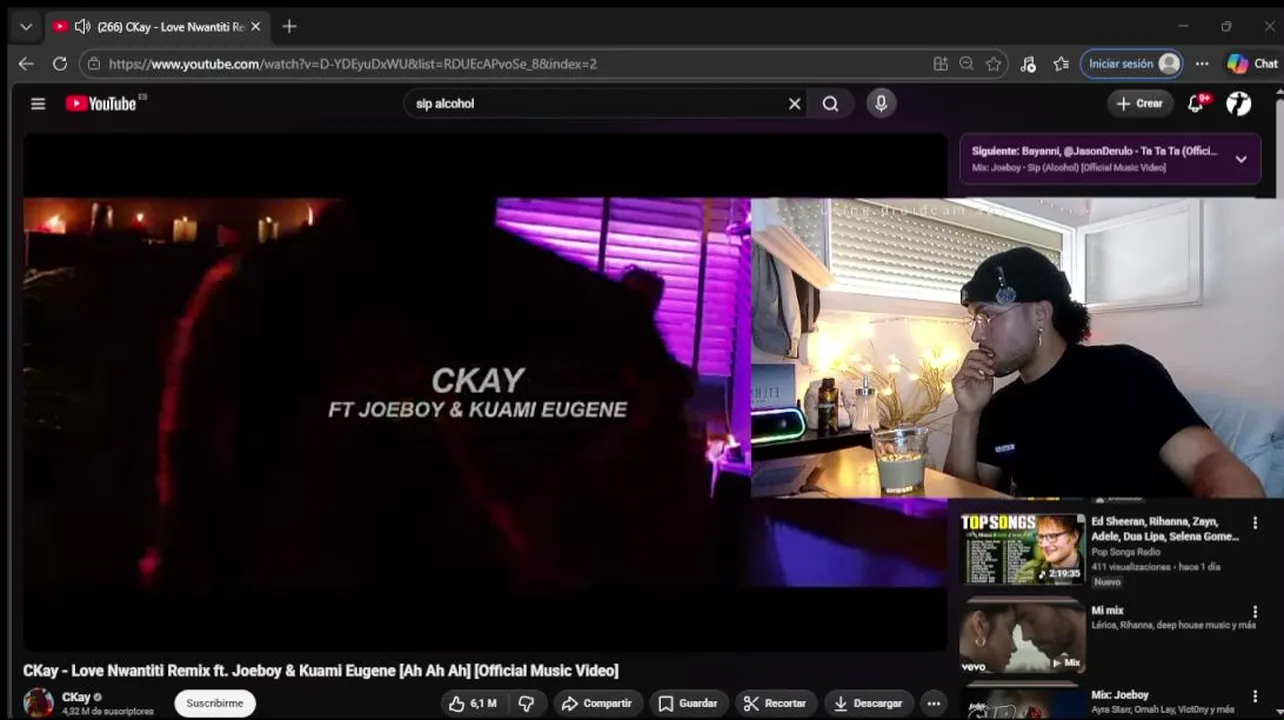Subscribe with the Suscribirme button
The image size is (1284, 720).
click(215, 703)
